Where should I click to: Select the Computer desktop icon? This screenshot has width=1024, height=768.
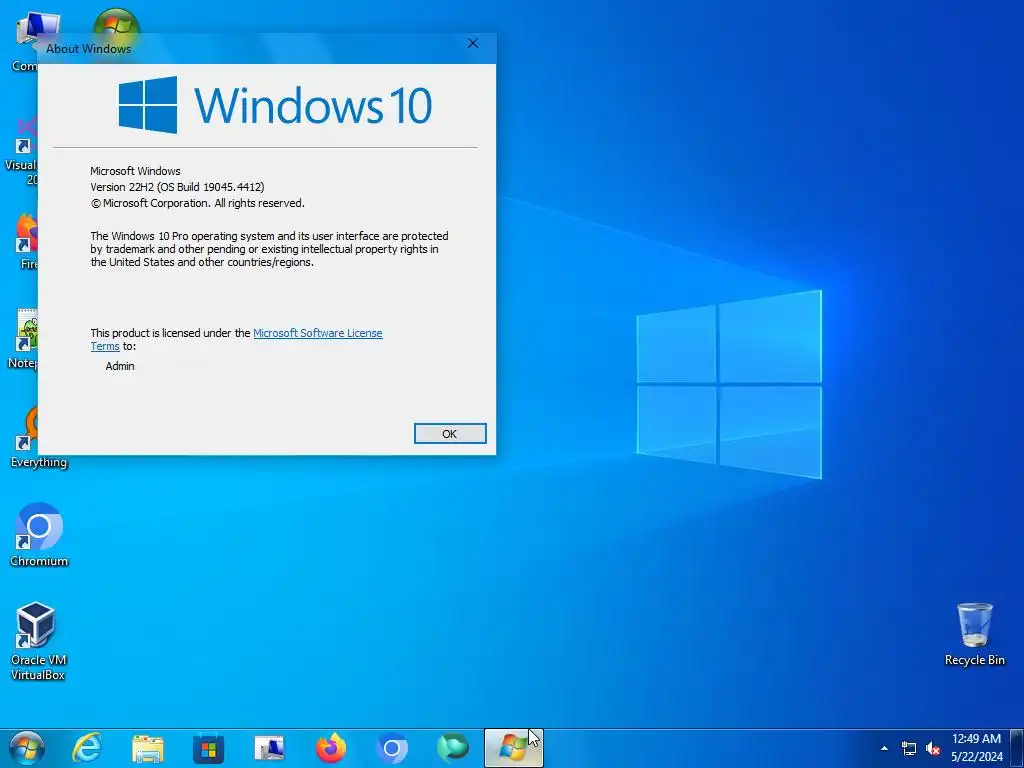(25, 42)
